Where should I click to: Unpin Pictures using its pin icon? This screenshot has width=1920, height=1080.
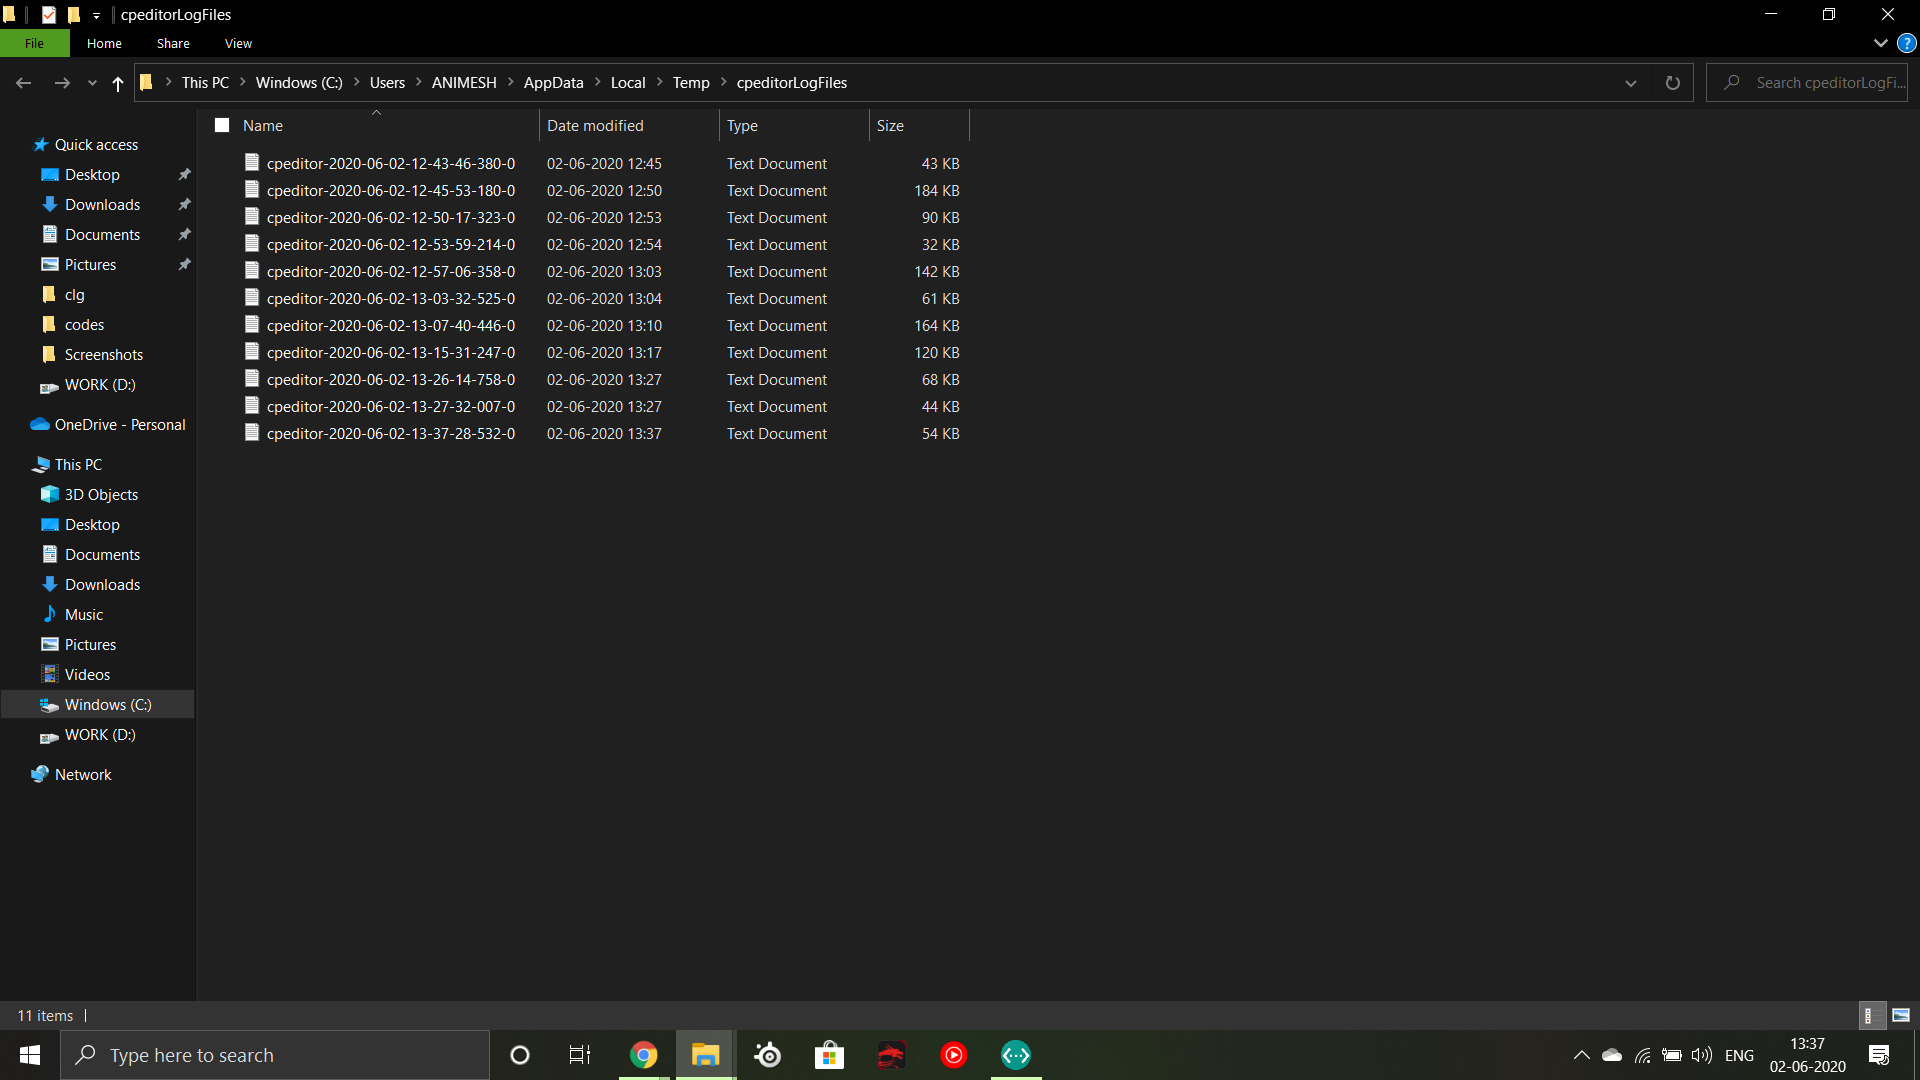(184, 264)
